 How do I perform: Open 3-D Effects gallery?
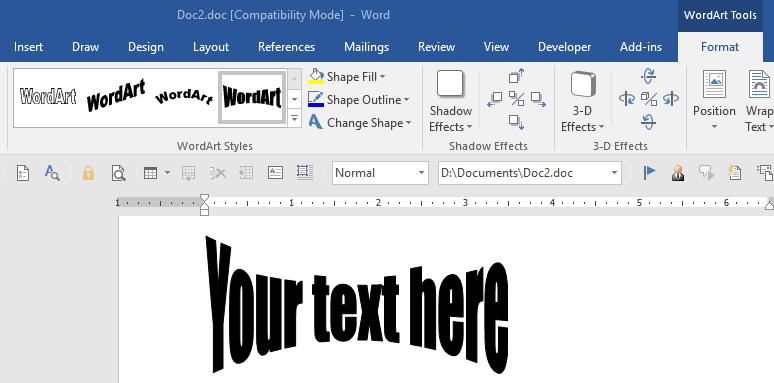(x=582, y=102)
